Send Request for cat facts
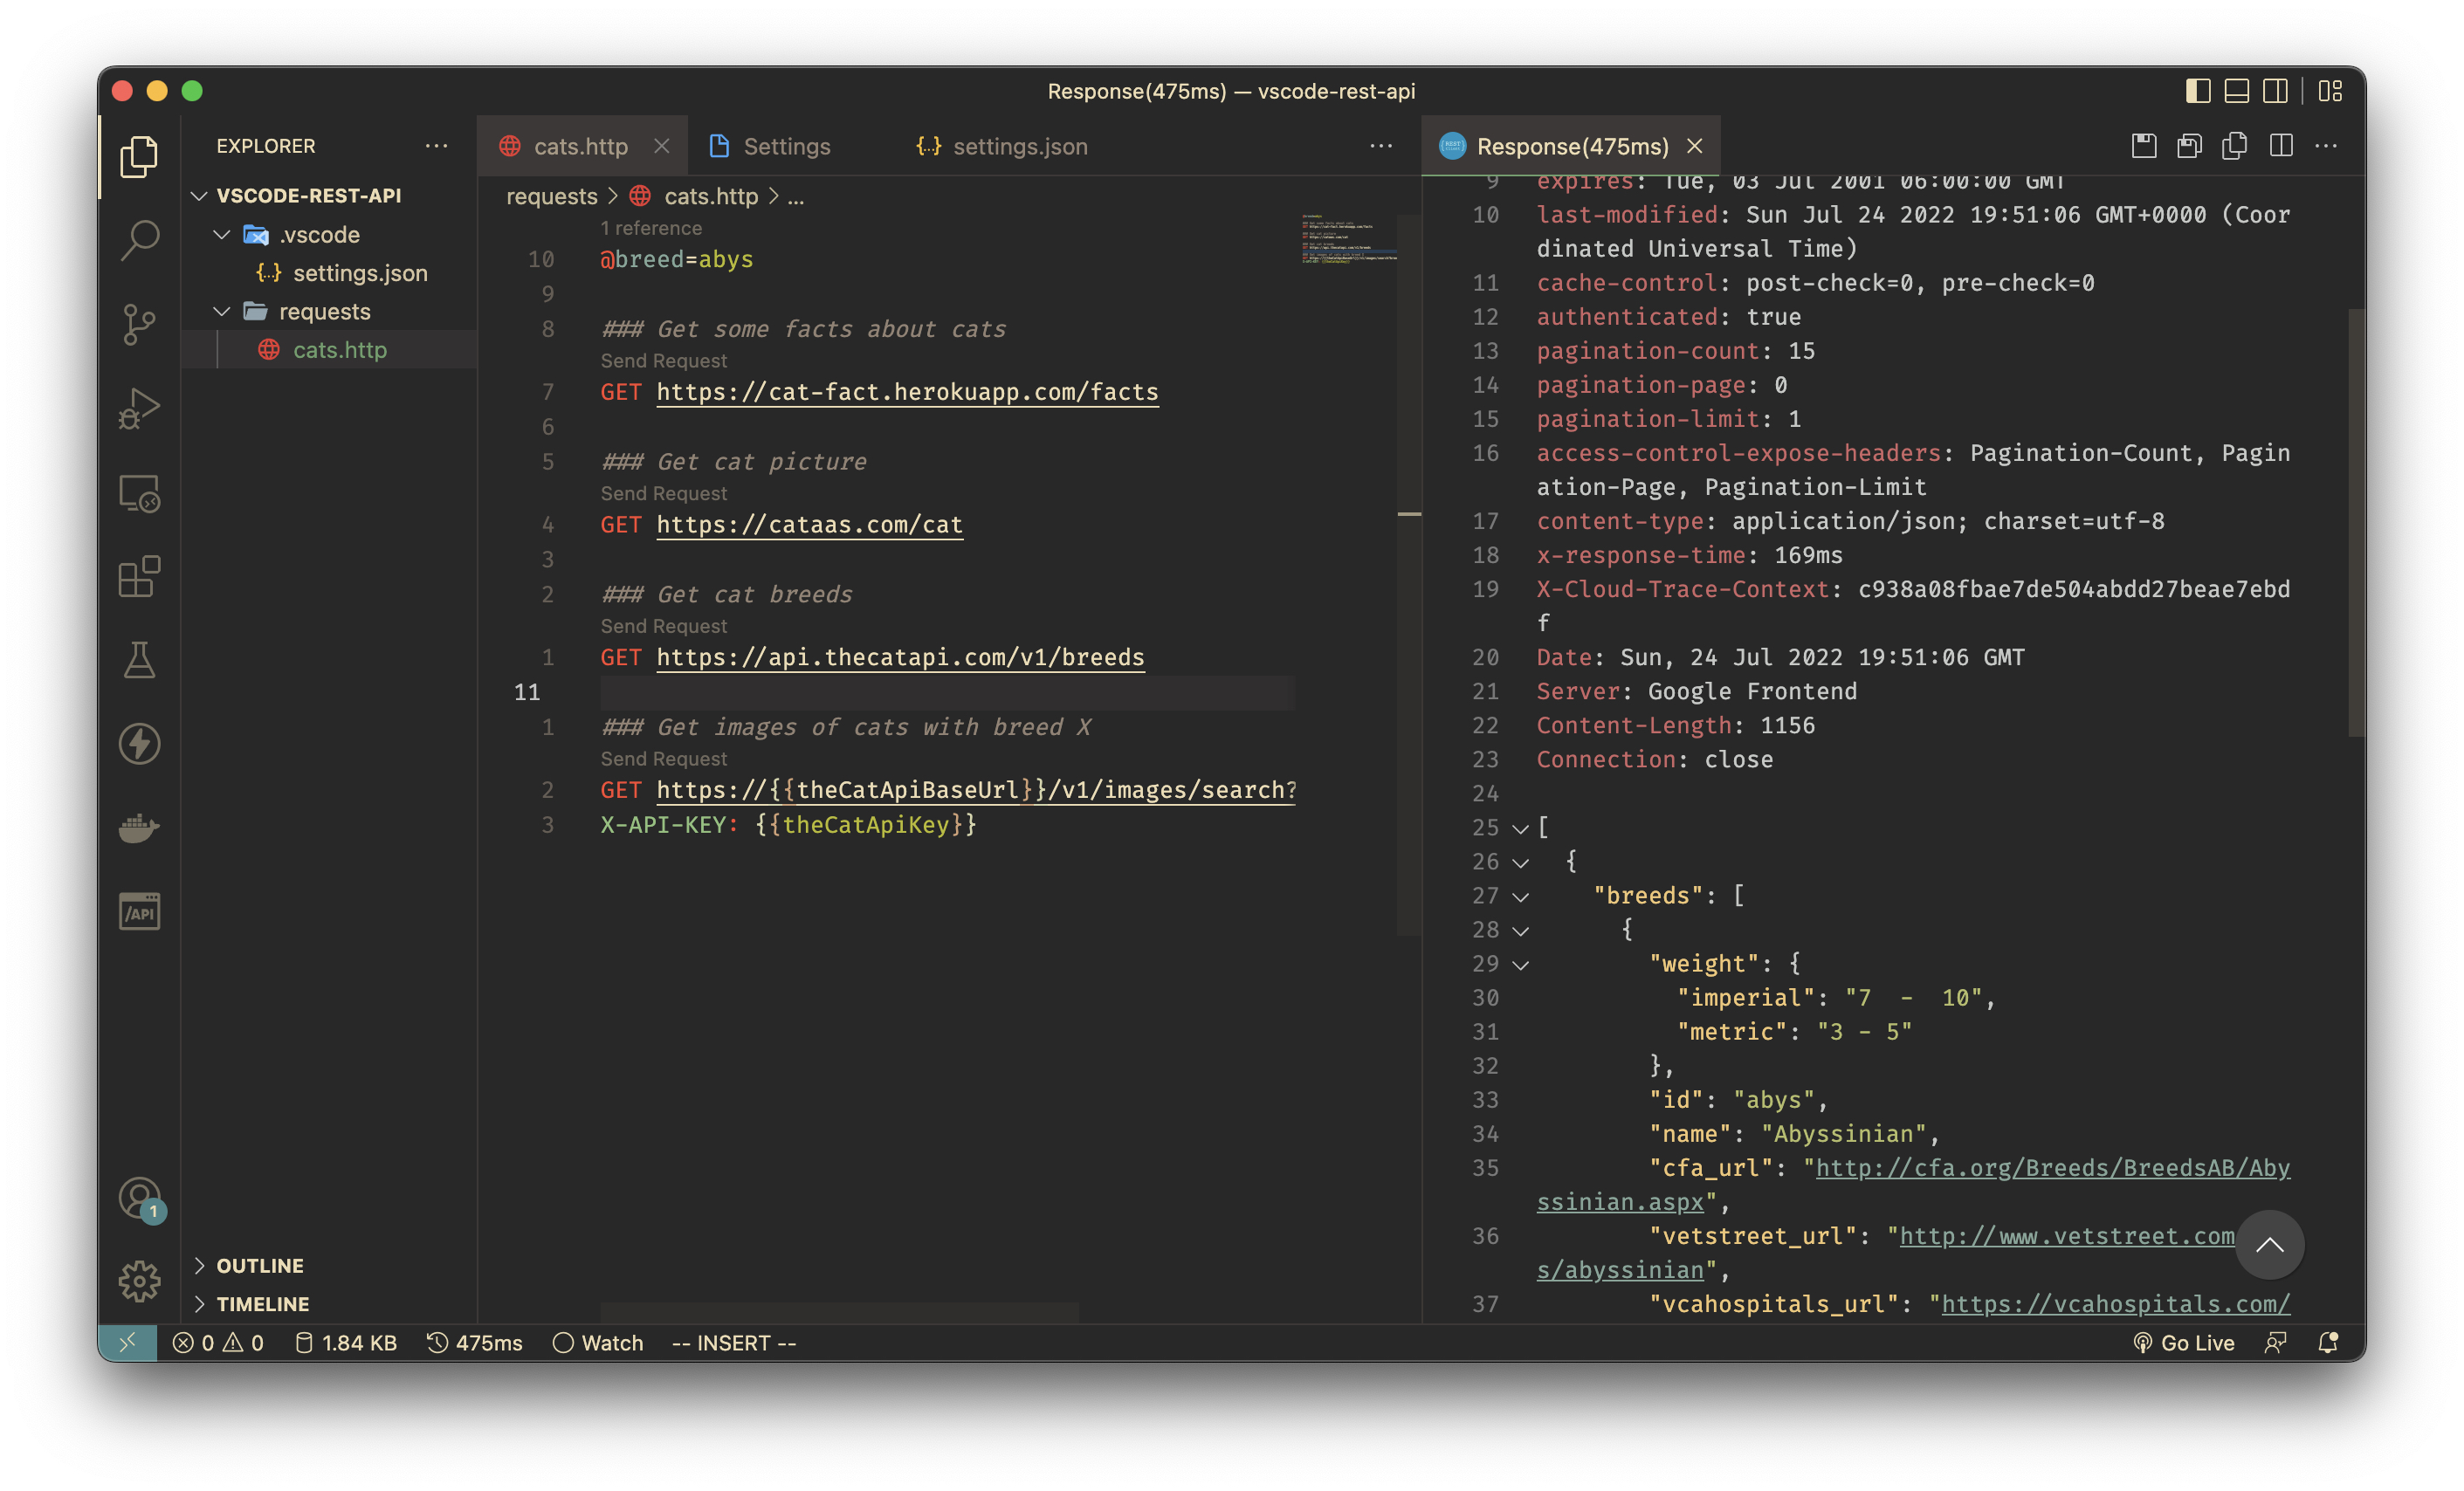This screenshot has height=1491, width=2464. [664, 361]
